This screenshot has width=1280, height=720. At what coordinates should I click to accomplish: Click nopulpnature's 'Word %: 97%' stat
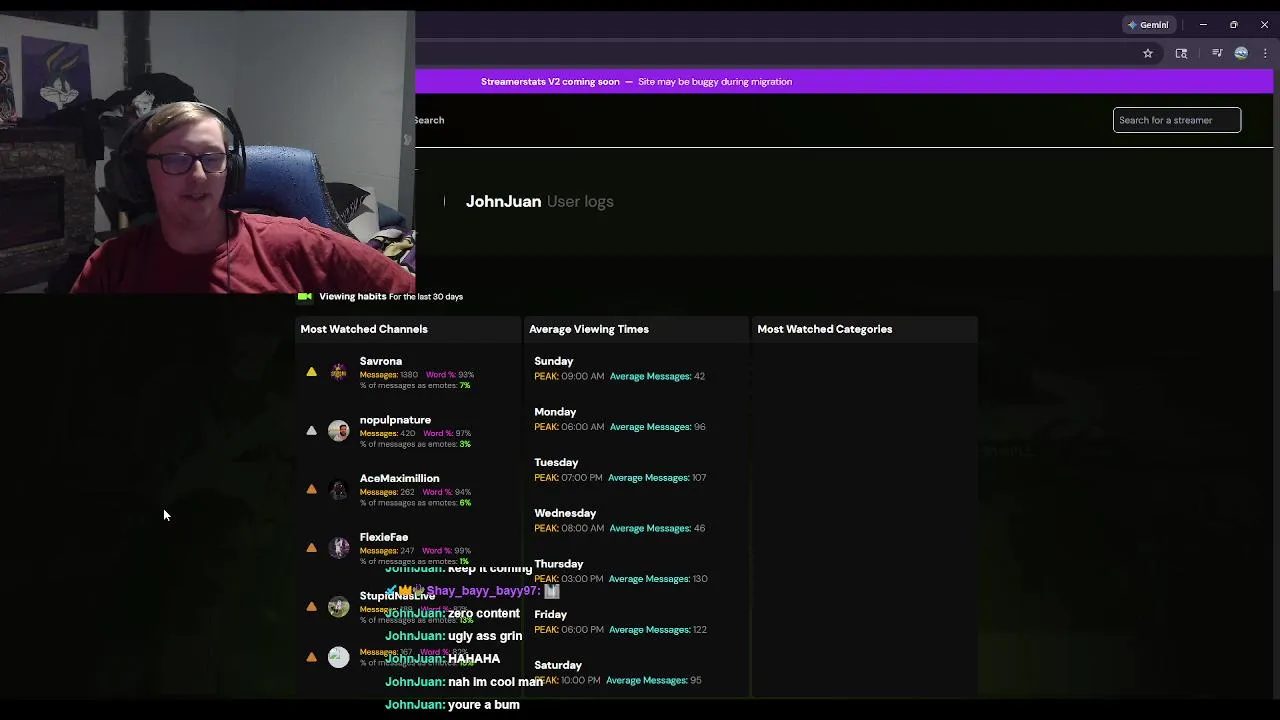pyautogui.click(x=447, y=433)
